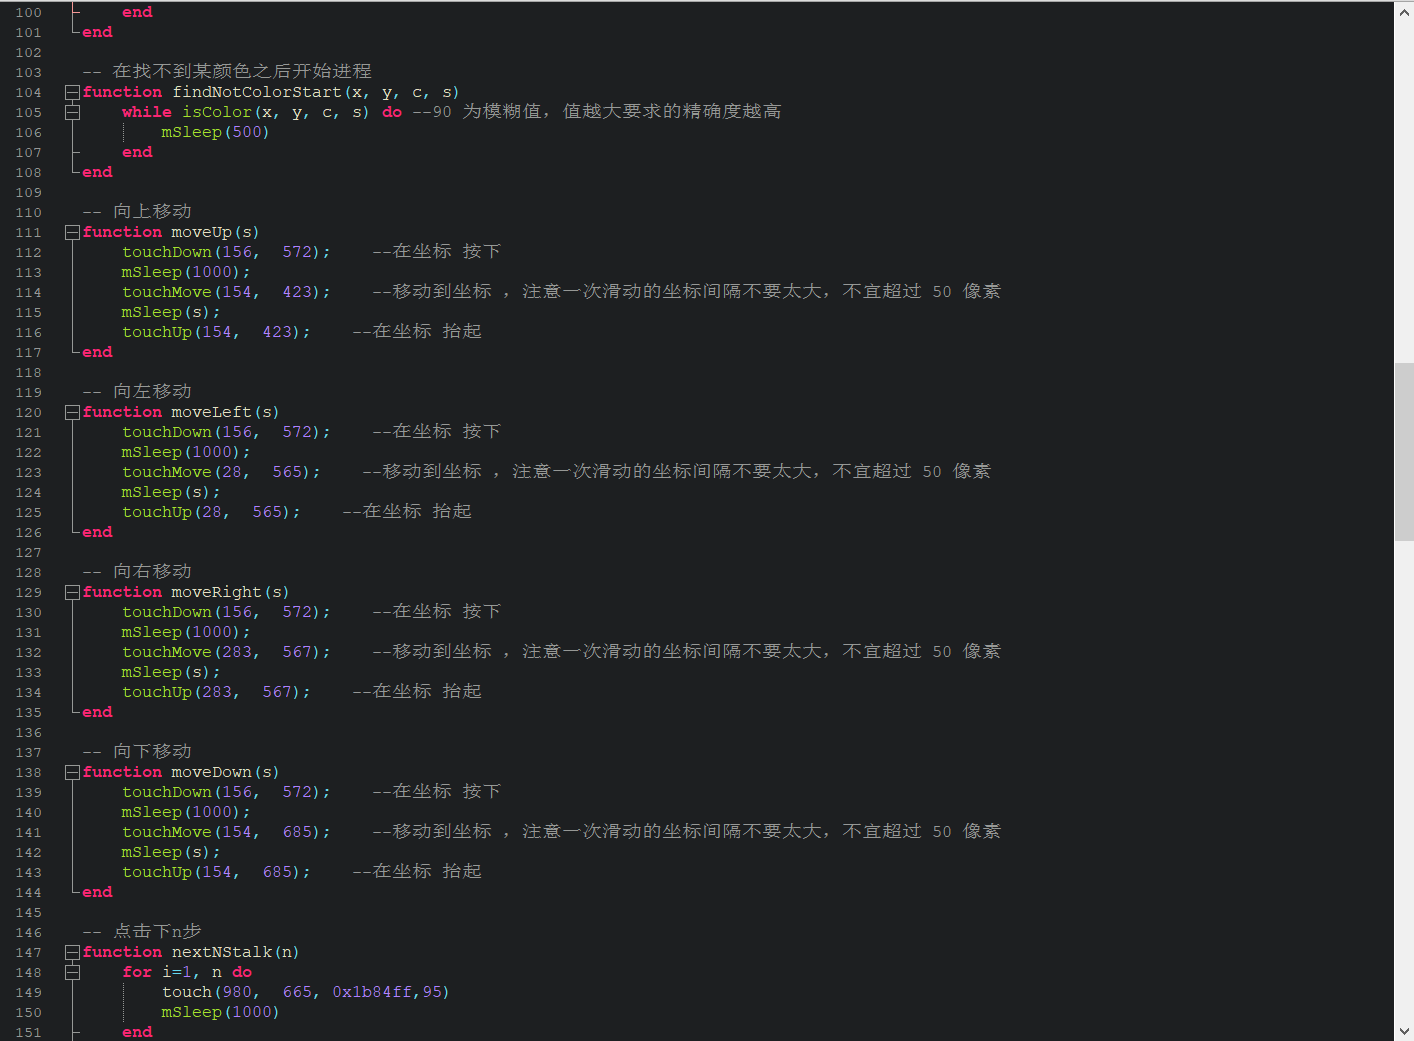Image resolution: width=1414 pixels, height=1041 pixels.
Task: Click the vertical scrollbar thumb
Action: tap(1404, 452)
